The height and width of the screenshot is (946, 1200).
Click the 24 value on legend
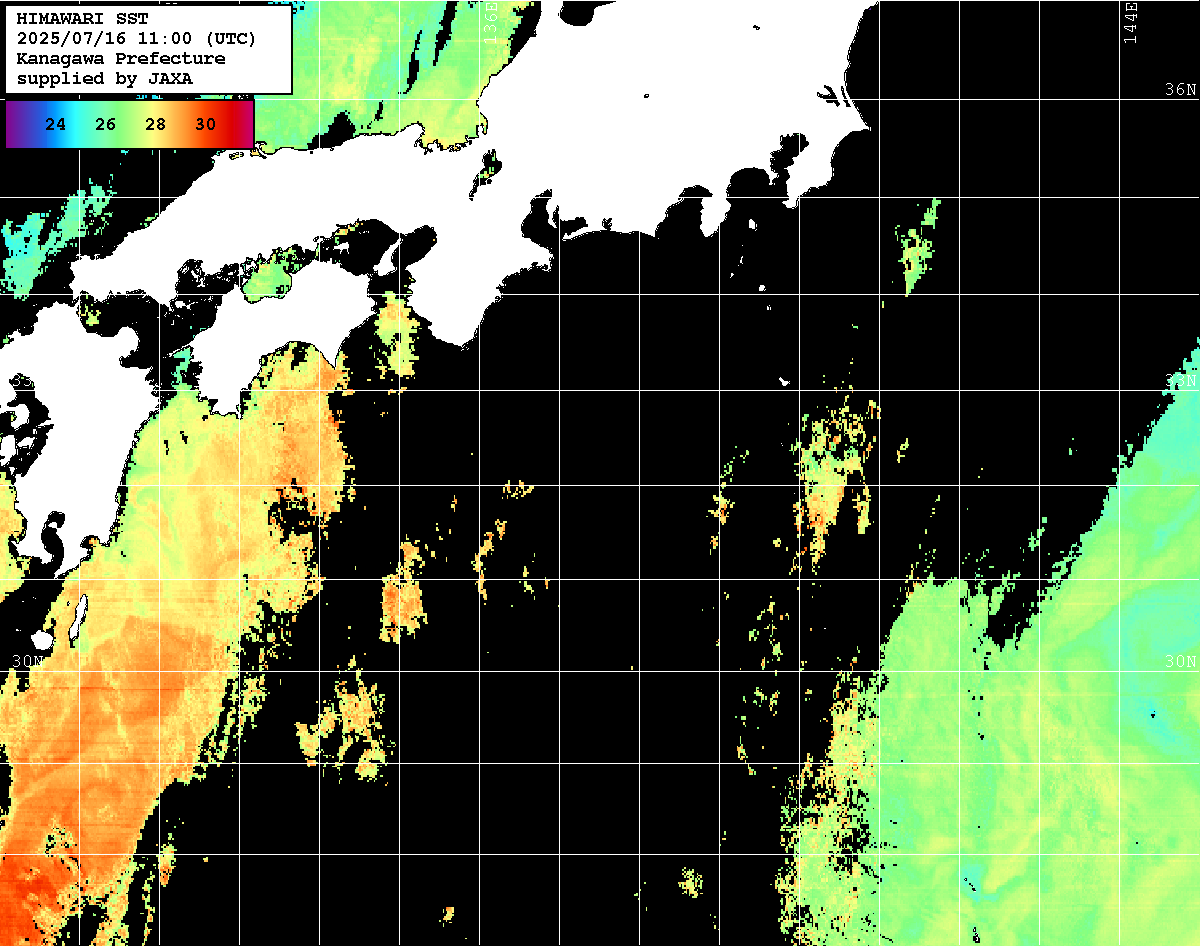coord(56,125)
